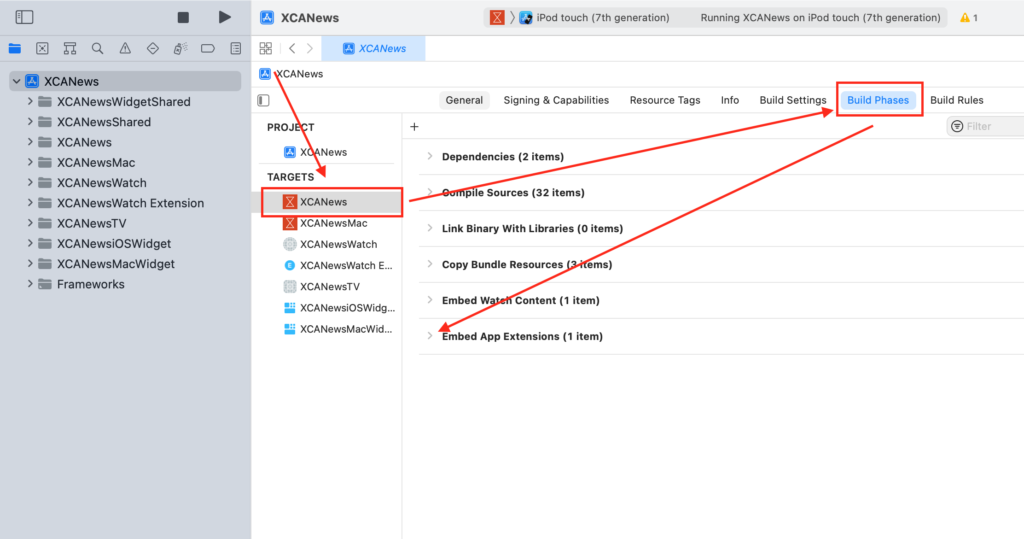This screenshot has width=1024, height=539.
Task: Open the Symbol navigator
Action: tap(70, 48)
